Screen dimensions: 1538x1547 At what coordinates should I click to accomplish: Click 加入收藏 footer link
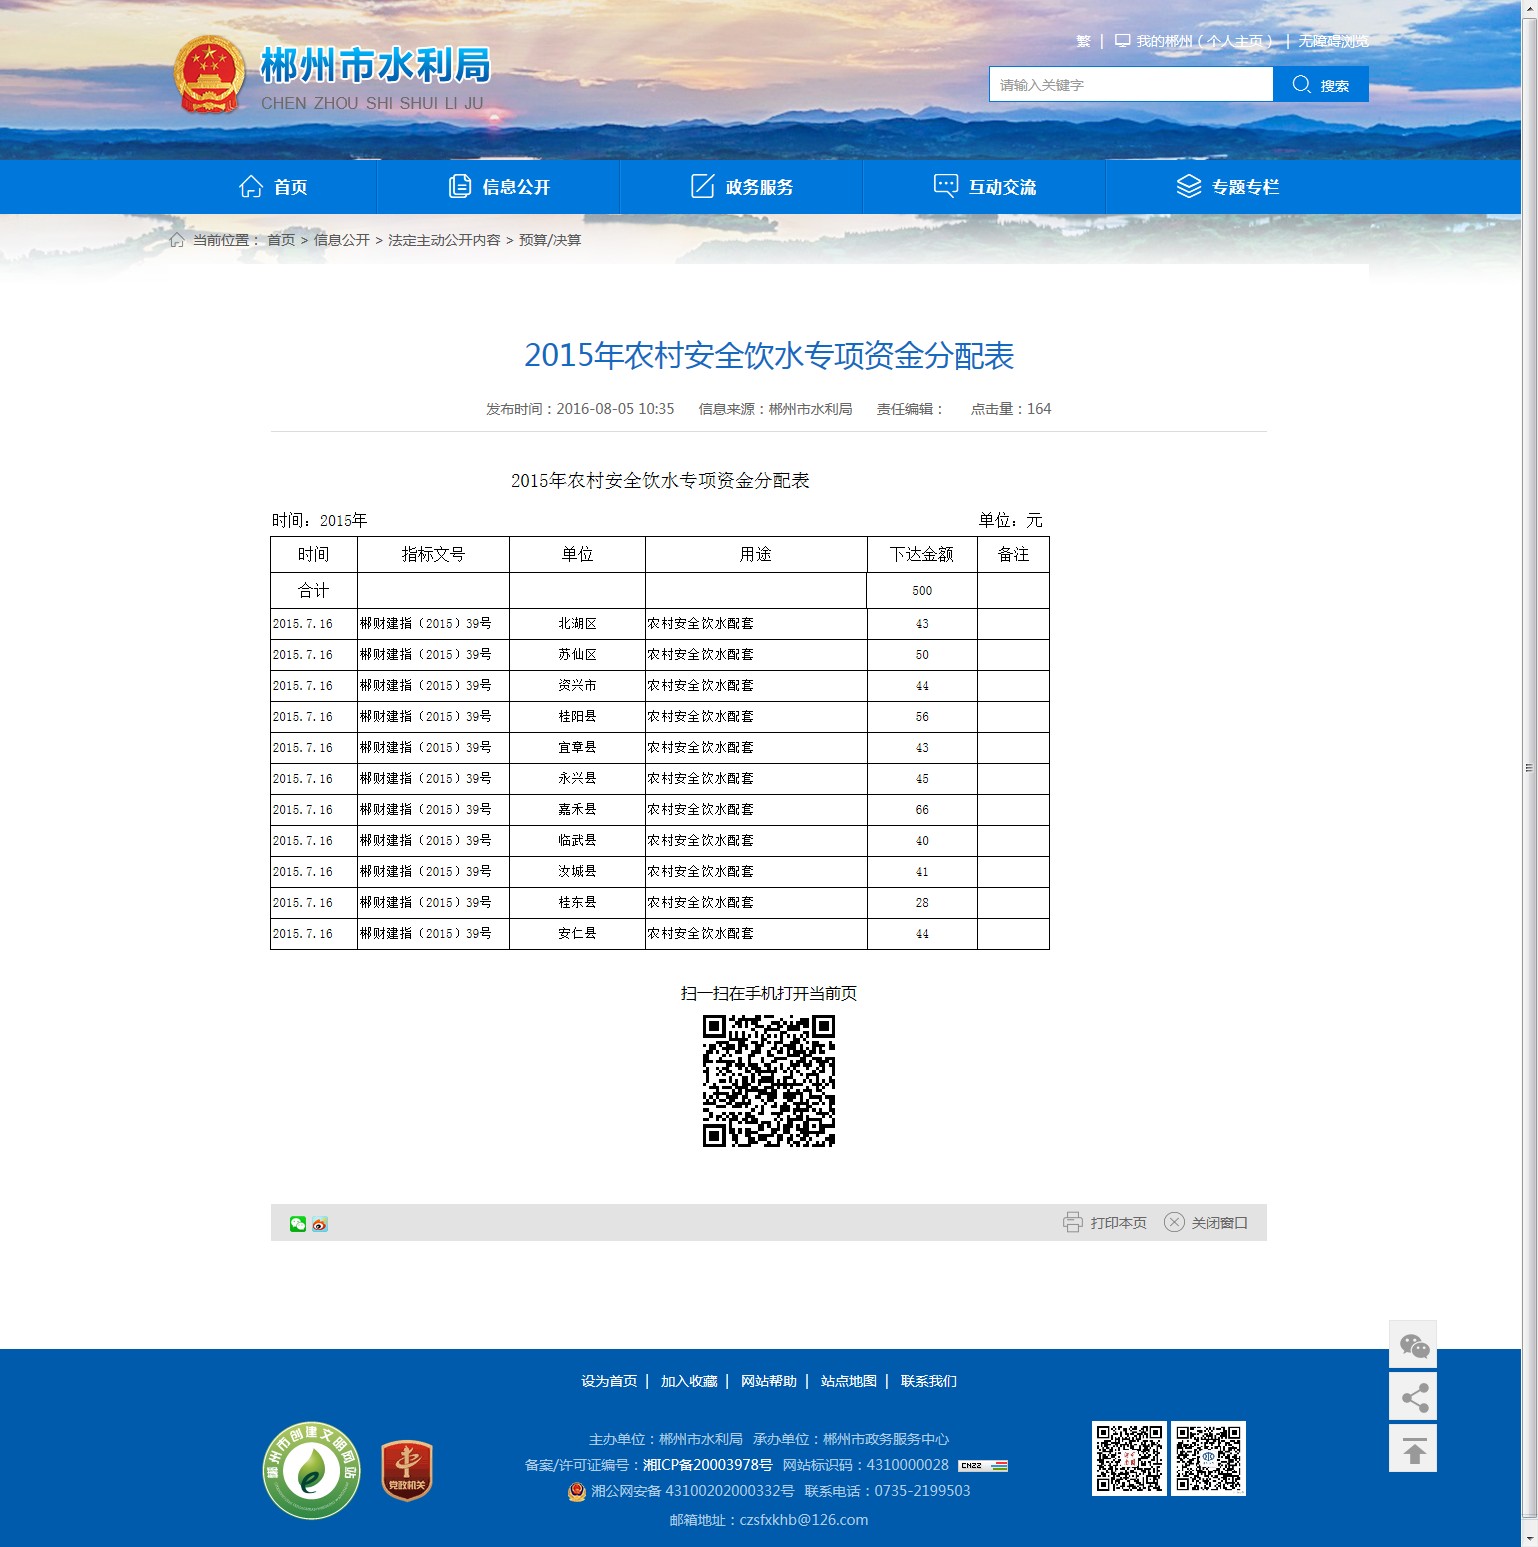tap(689, 1381)
